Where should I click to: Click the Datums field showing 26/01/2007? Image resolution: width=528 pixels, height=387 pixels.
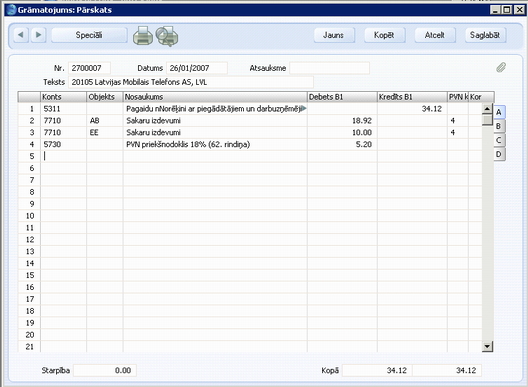(197, 68)
